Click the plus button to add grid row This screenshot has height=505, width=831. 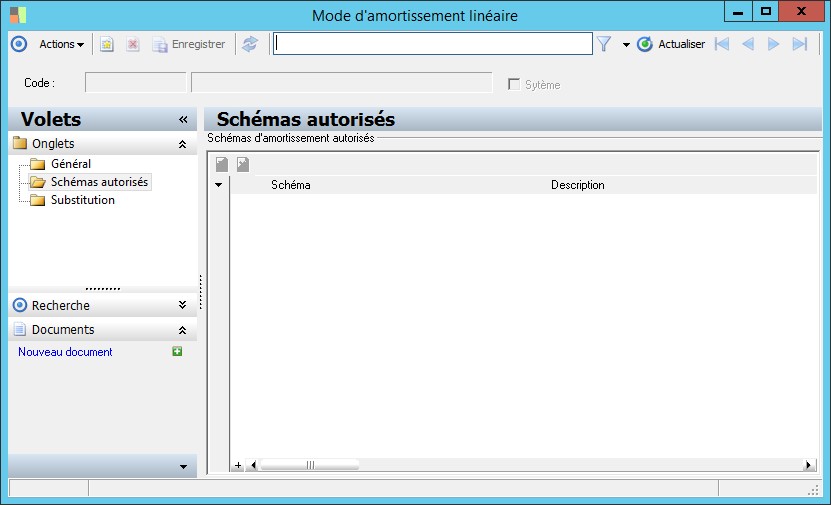tap(238, 465)
